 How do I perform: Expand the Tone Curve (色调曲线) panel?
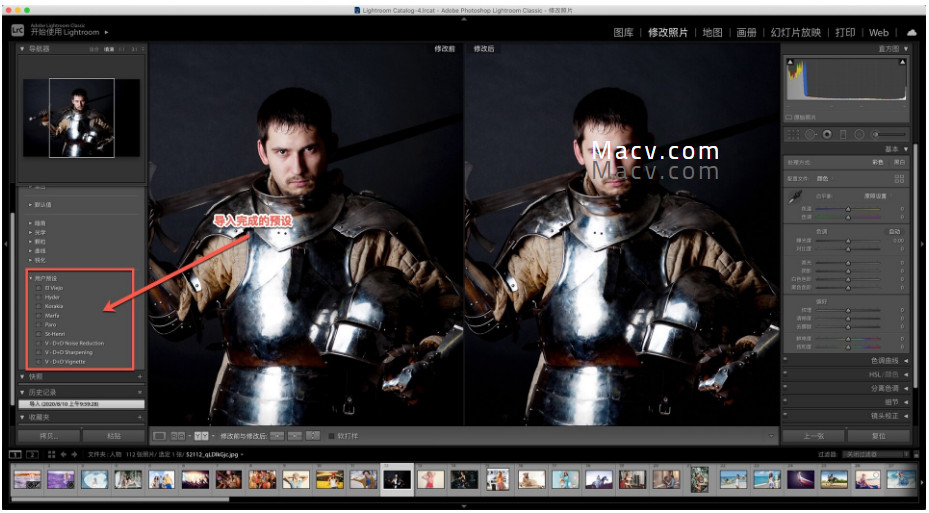(906, 360)
